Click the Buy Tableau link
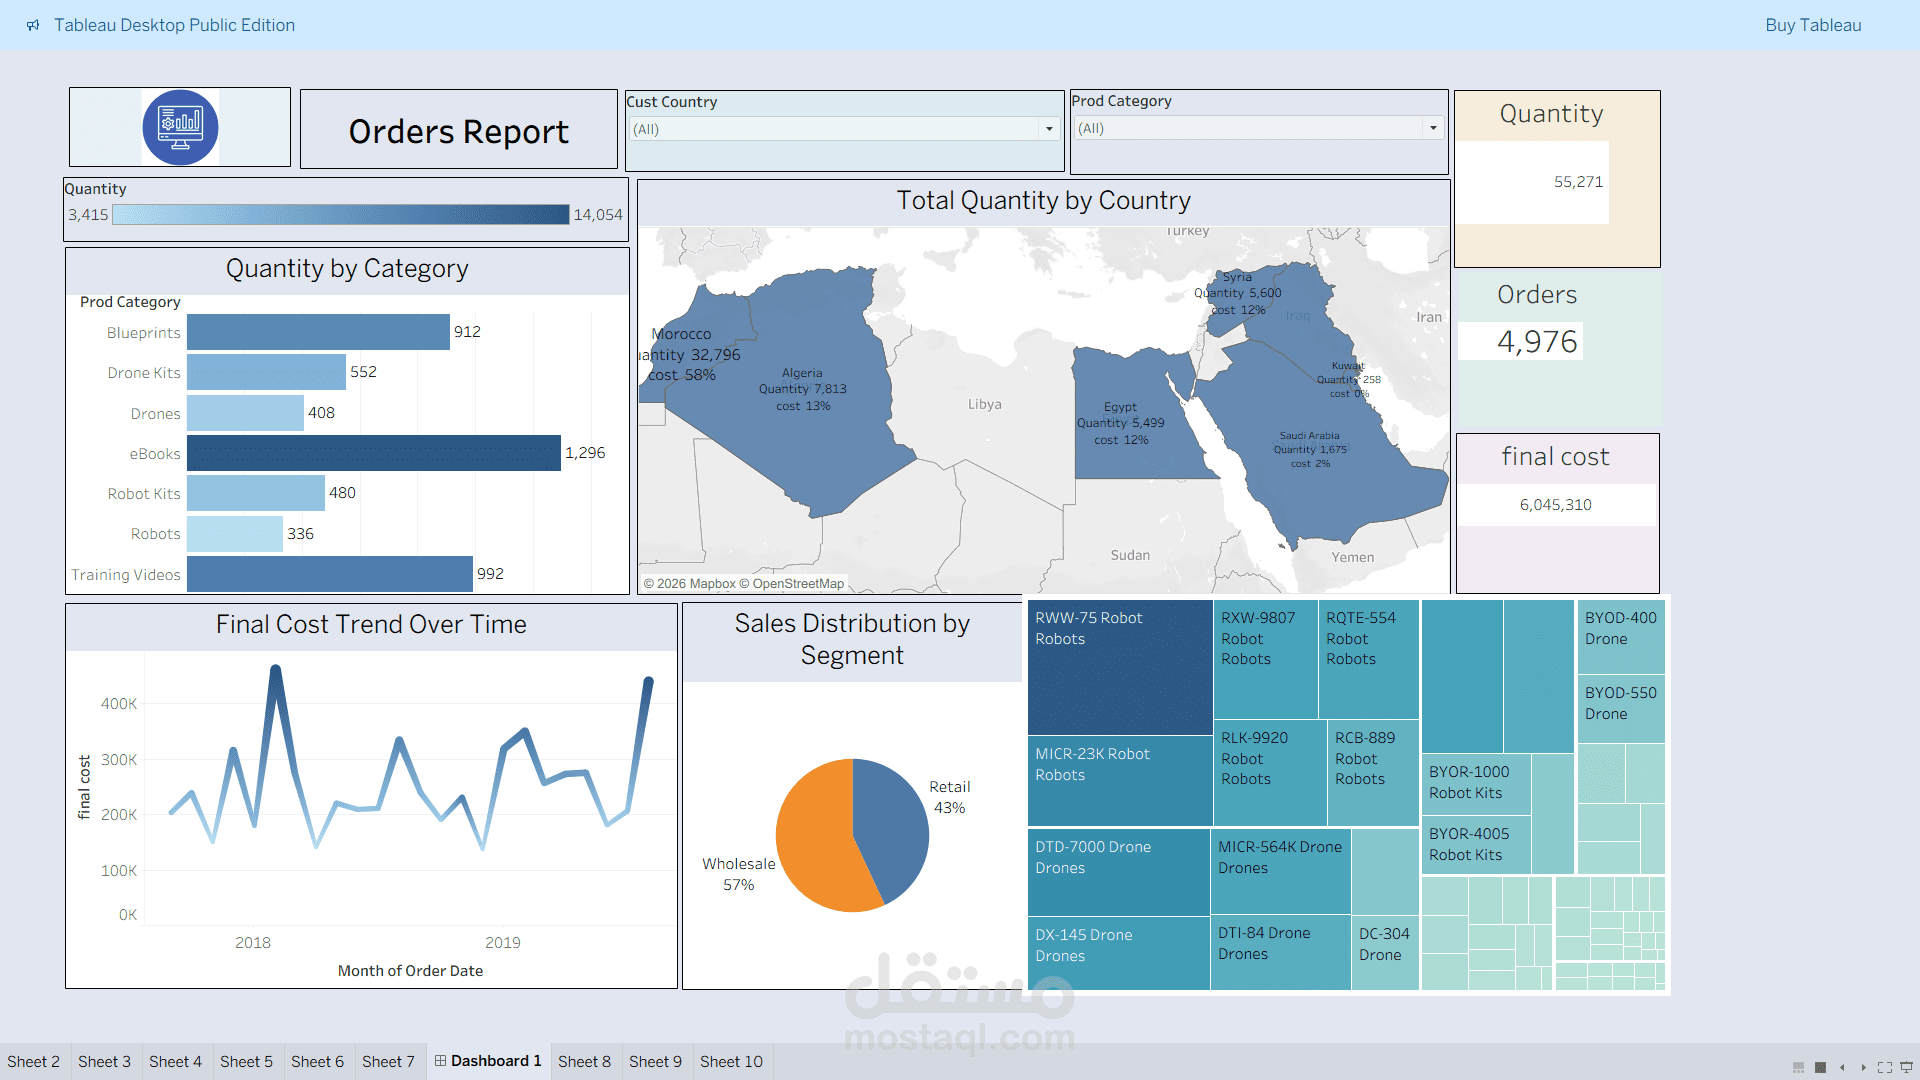Image resolution: width=1920 pixels, height=1080 pixels. tap(1813, 25)
